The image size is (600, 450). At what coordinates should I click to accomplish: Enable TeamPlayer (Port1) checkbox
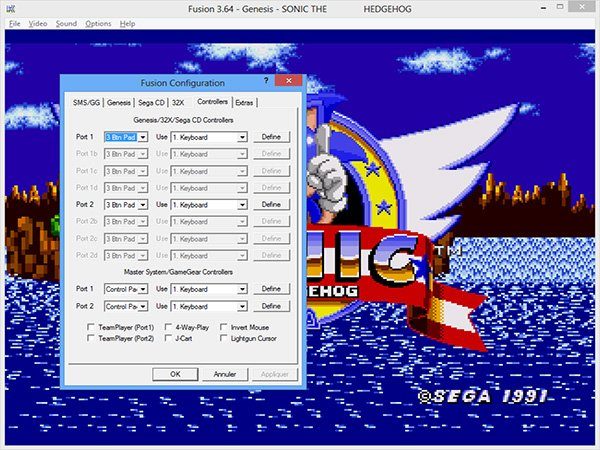[91, 327]
